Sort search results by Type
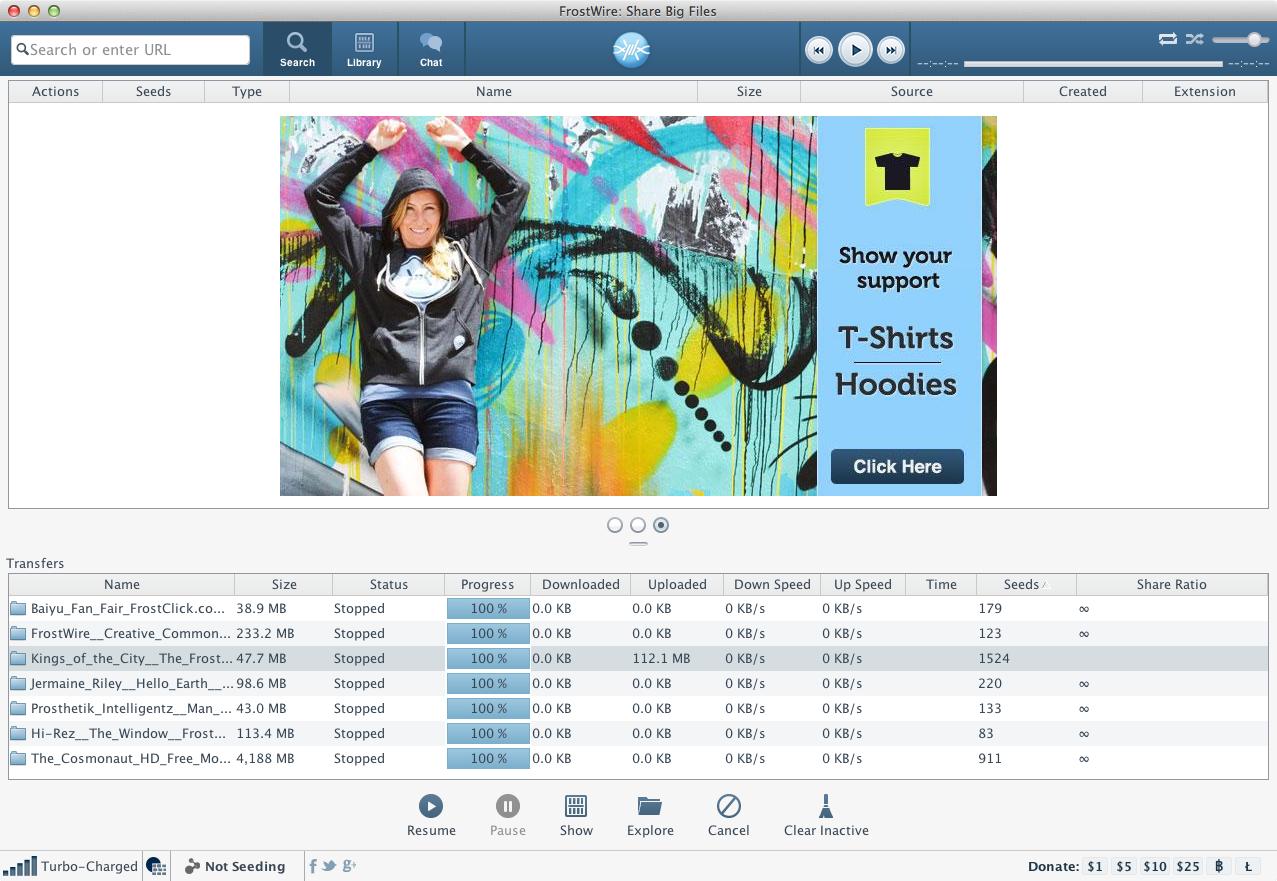 tap(247, 91)
